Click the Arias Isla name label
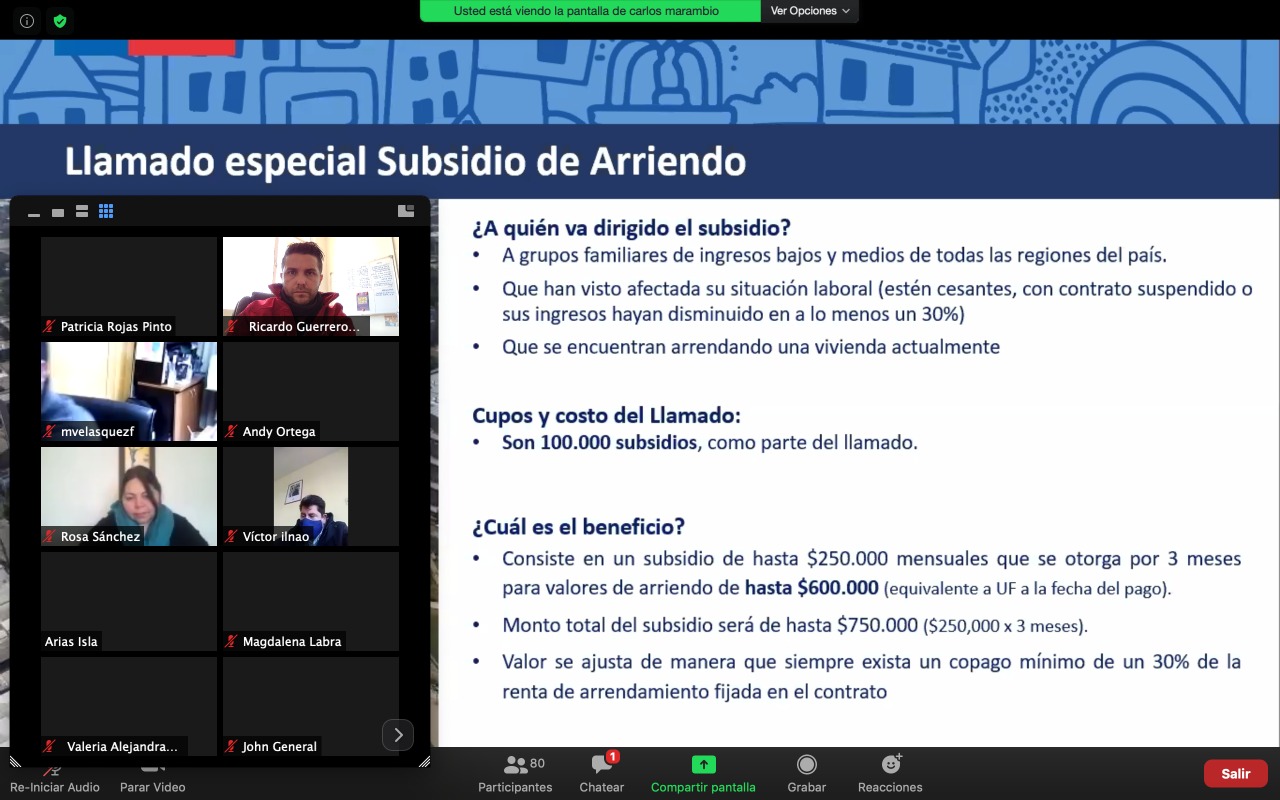 click(x=72, y=642)
